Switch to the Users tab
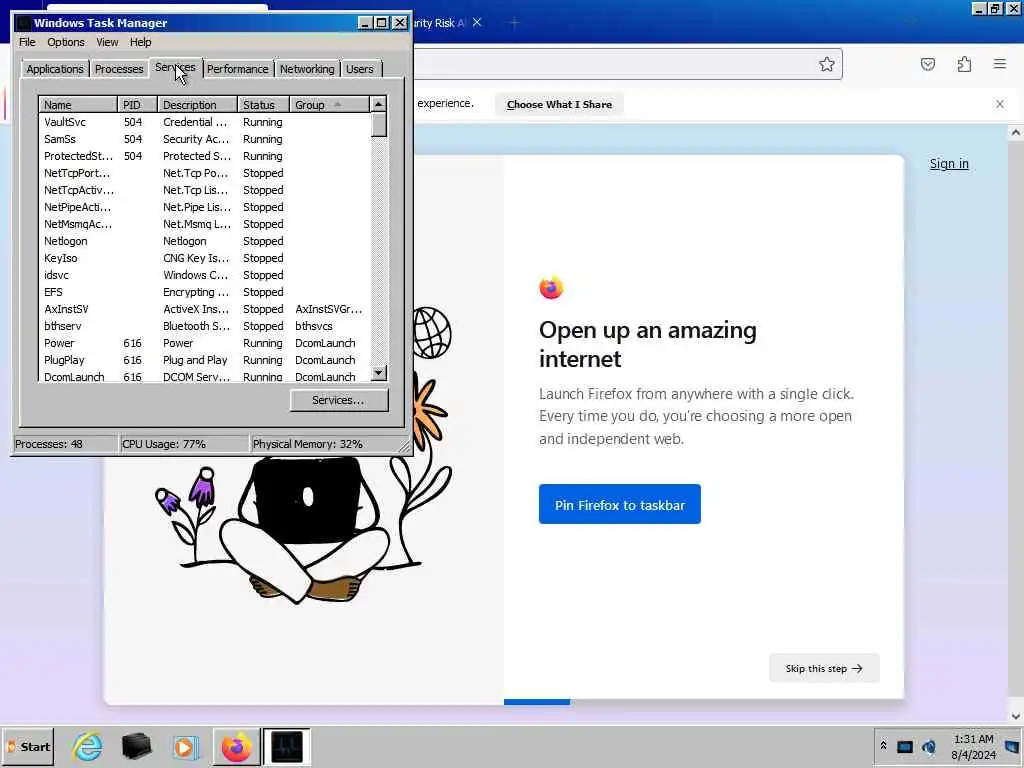Screen dimensions: 1024x768 pos(360,69)
